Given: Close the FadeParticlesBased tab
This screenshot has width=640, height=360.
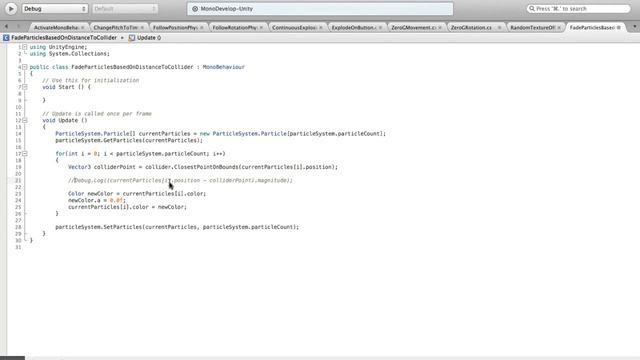Looking at the screenshot, I should coord(619,28).
